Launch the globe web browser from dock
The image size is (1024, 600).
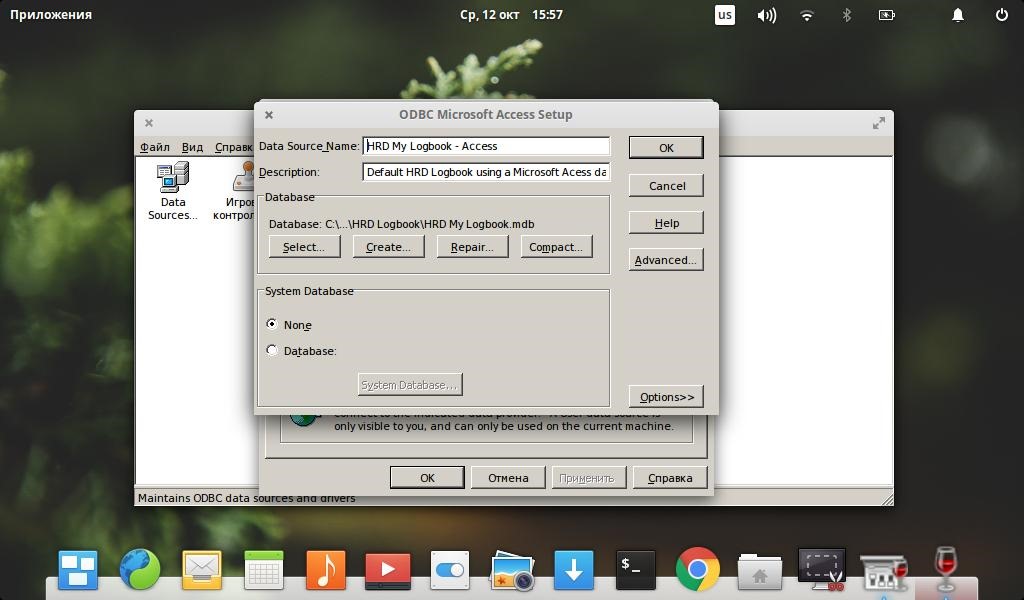point(140,569)
